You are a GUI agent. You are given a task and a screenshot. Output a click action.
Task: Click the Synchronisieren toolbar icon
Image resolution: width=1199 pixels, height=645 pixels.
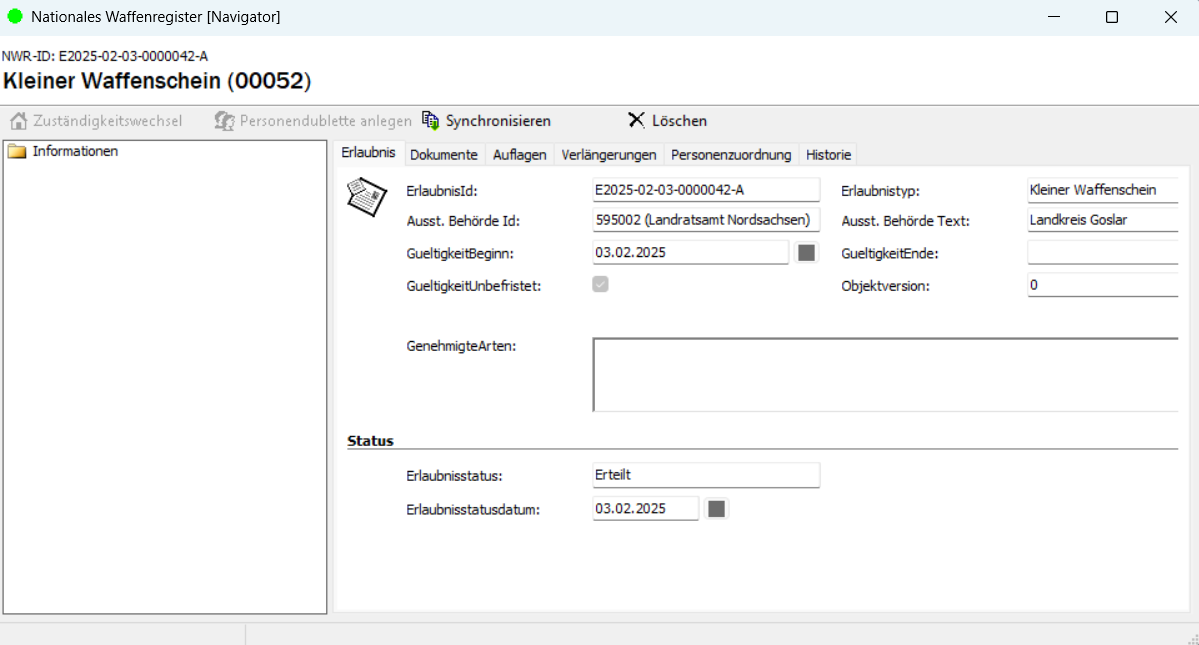pyautogui.click(x=431, y=121)
